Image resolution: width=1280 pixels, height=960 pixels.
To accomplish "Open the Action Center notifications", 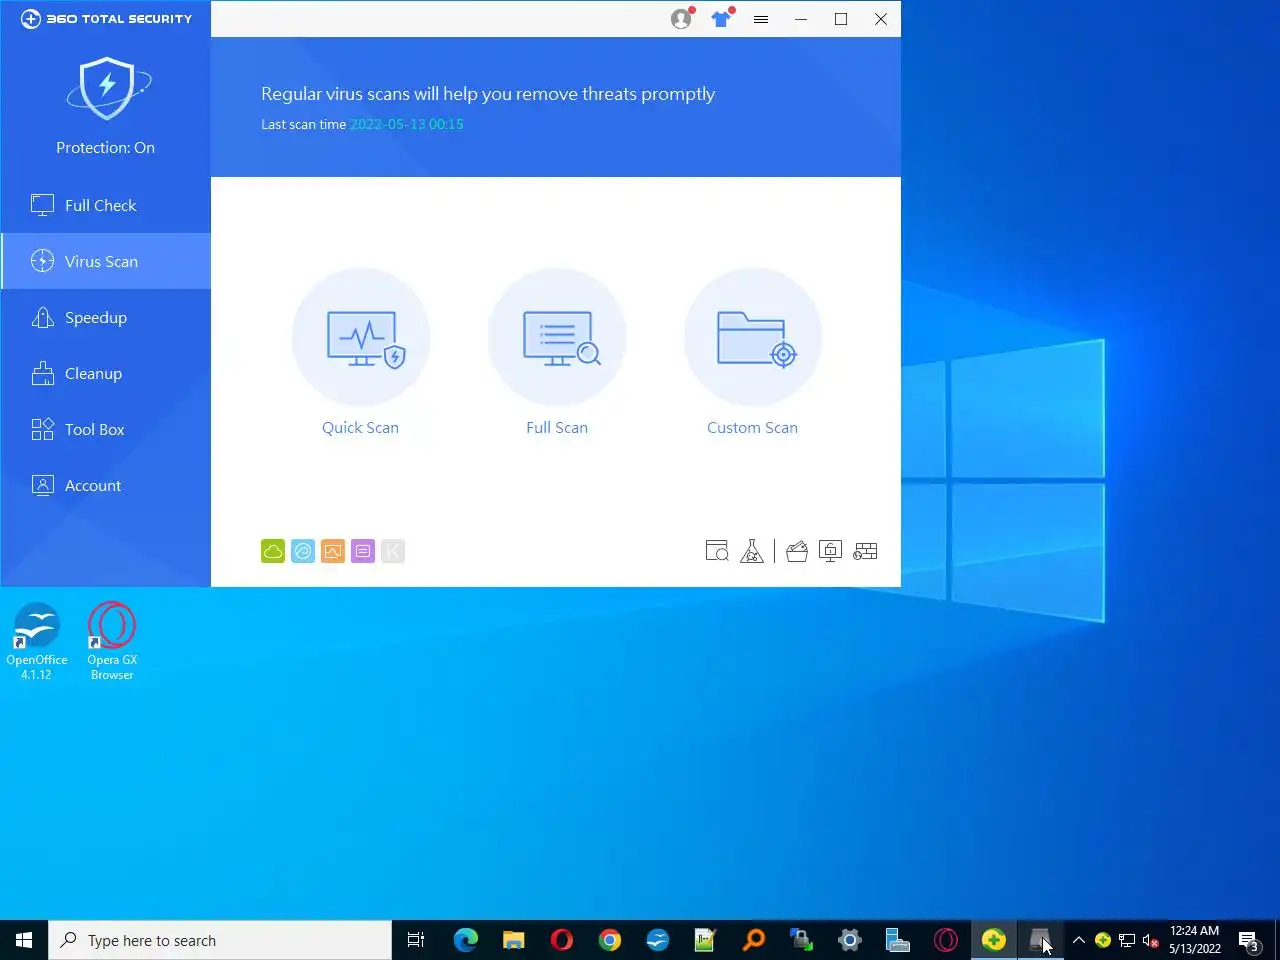I will tap(1249, 940).
